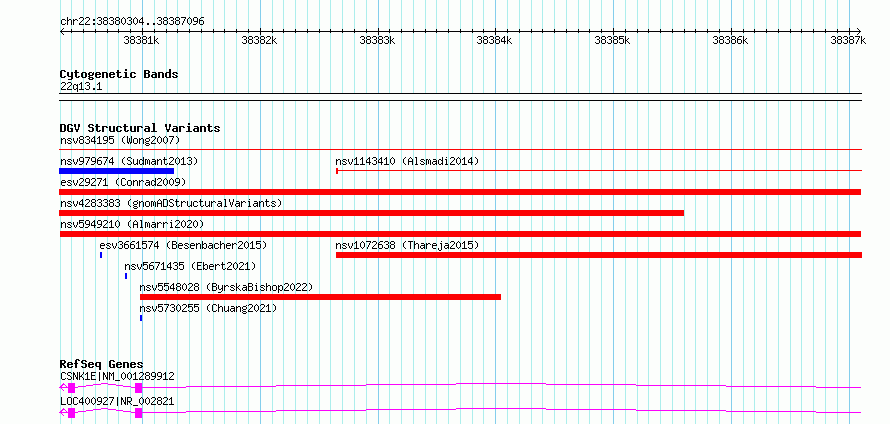Viewport: 890px width, 424px height.
Task: Open nsv5949210 (Almarri2020) label
Action: (132, 224)
